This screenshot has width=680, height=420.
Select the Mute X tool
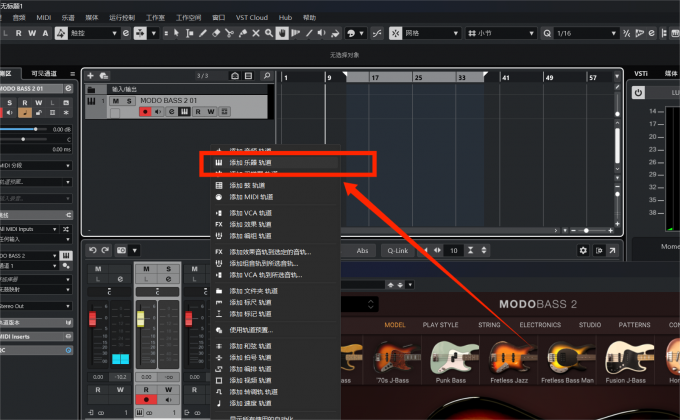coord(256,33)
